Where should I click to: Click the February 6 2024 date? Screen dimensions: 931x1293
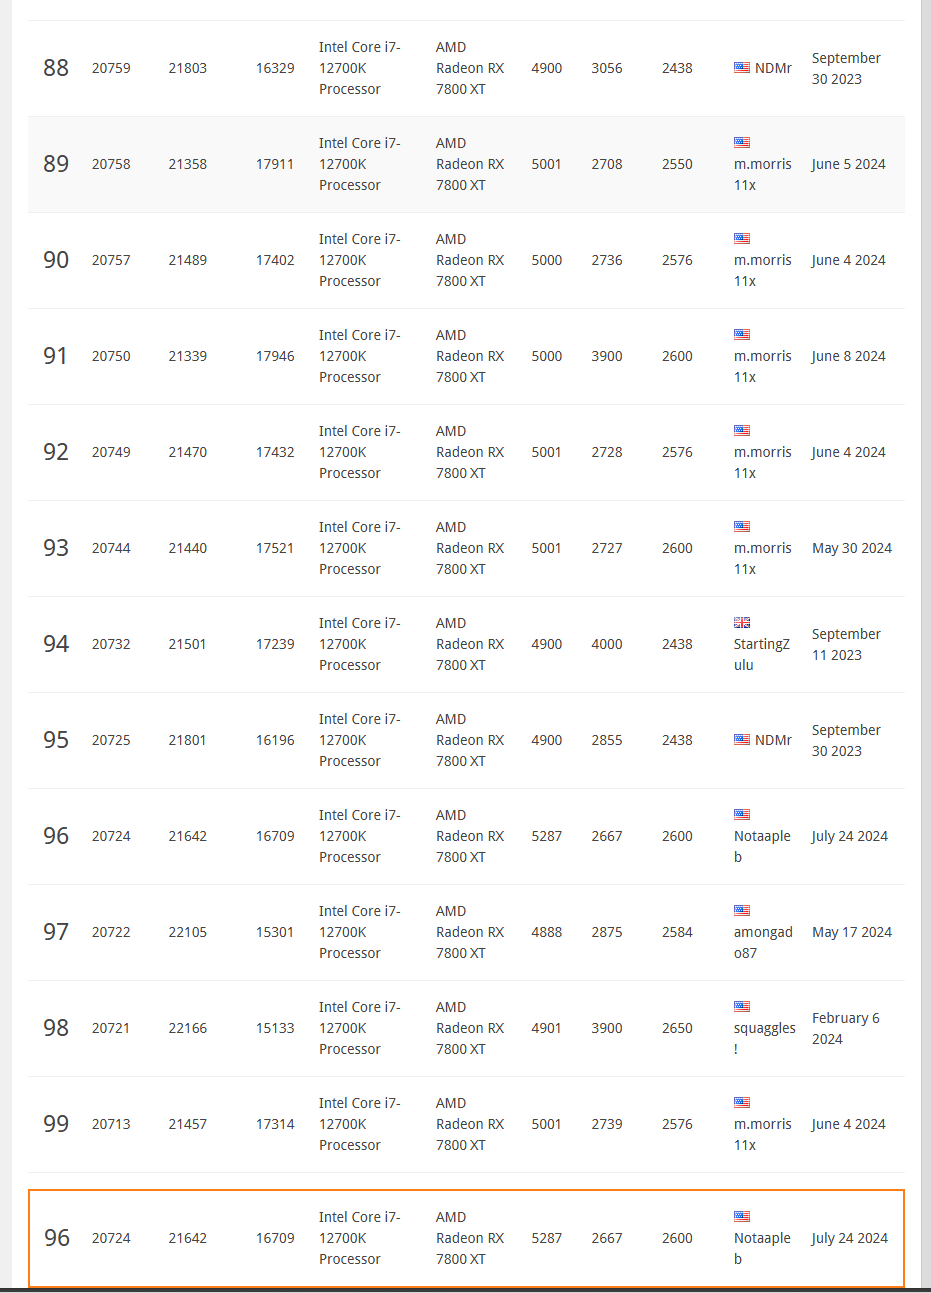click(x=846, y=1028)
